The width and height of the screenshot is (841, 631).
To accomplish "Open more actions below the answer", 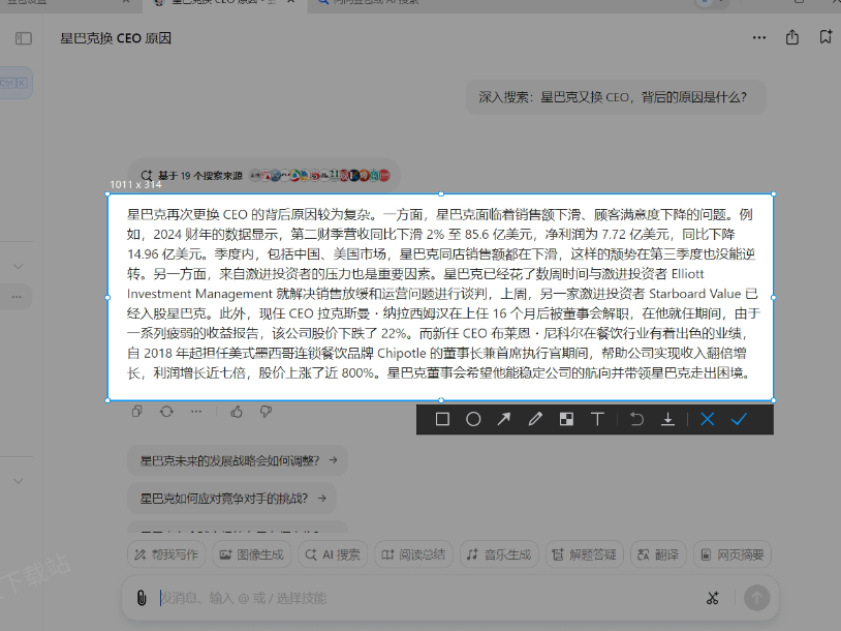I will (196, 412).
